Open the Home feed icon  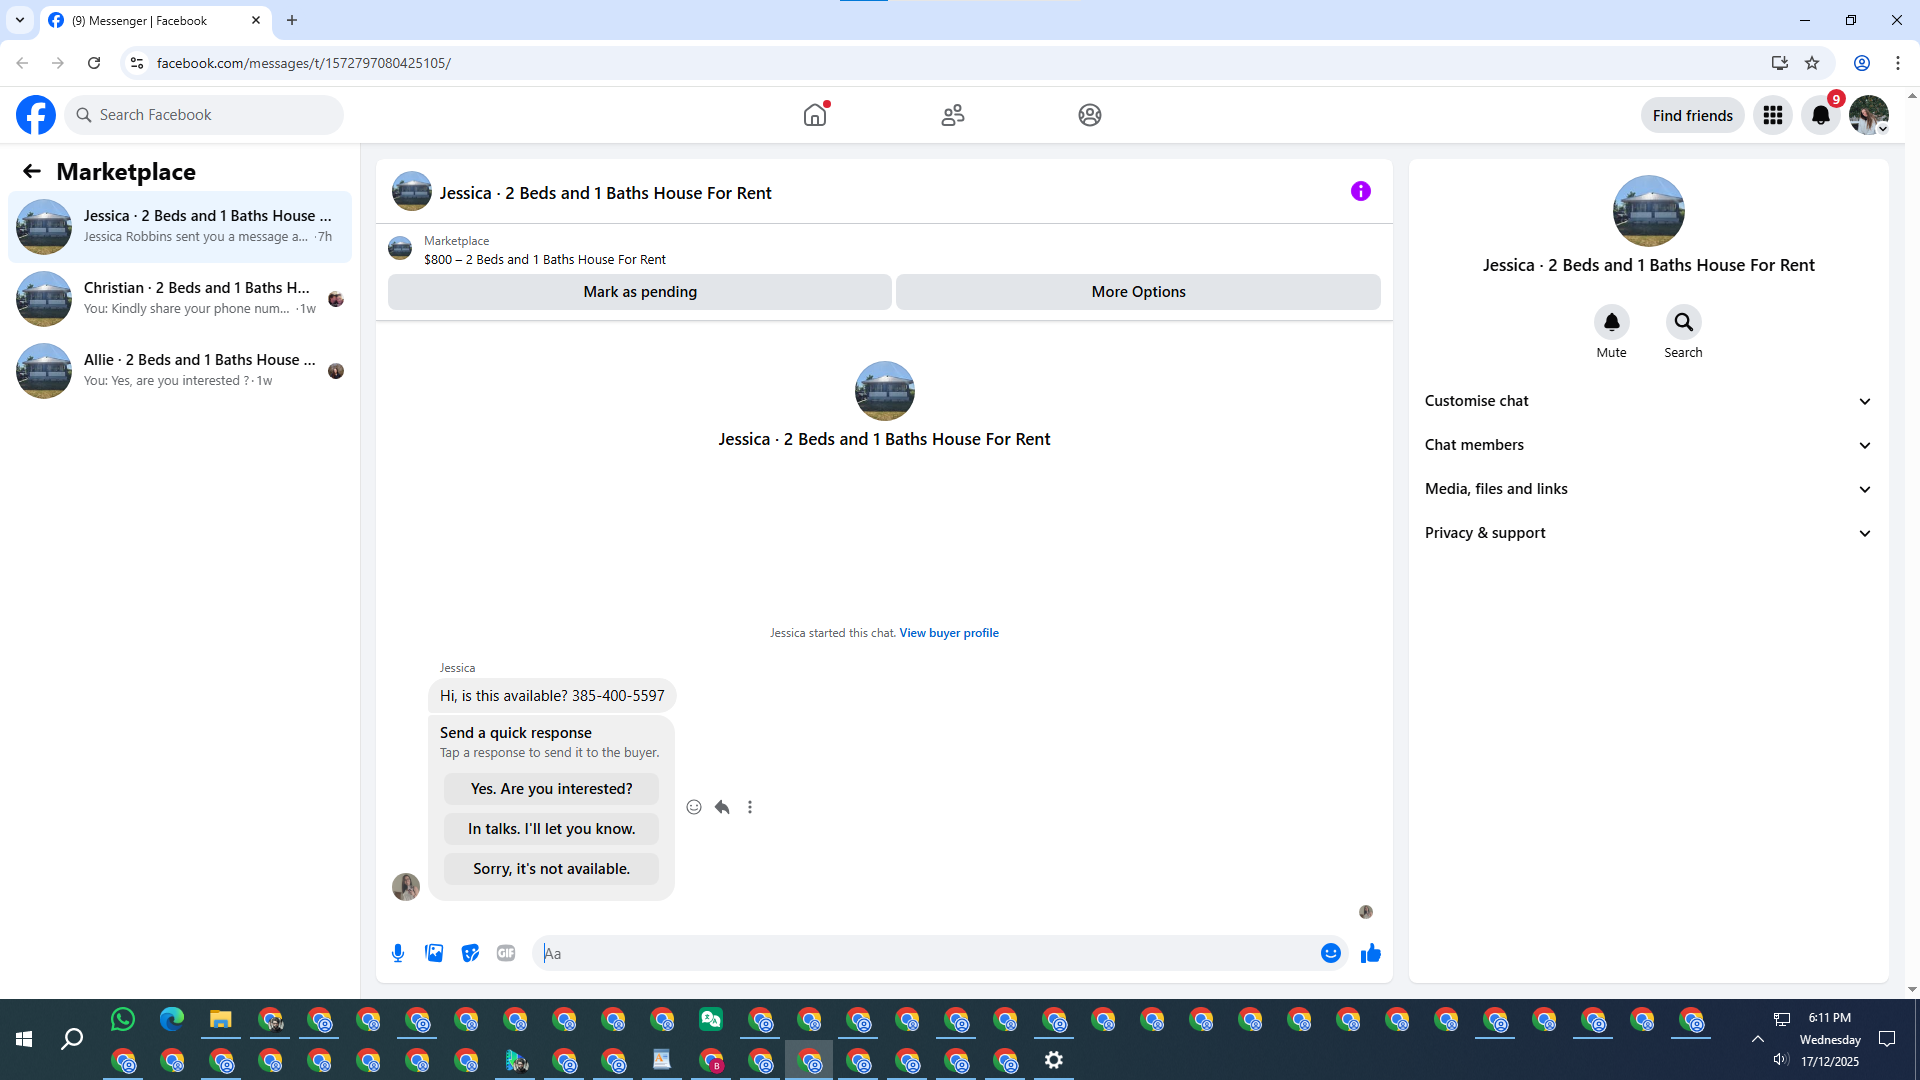point(815,115)
